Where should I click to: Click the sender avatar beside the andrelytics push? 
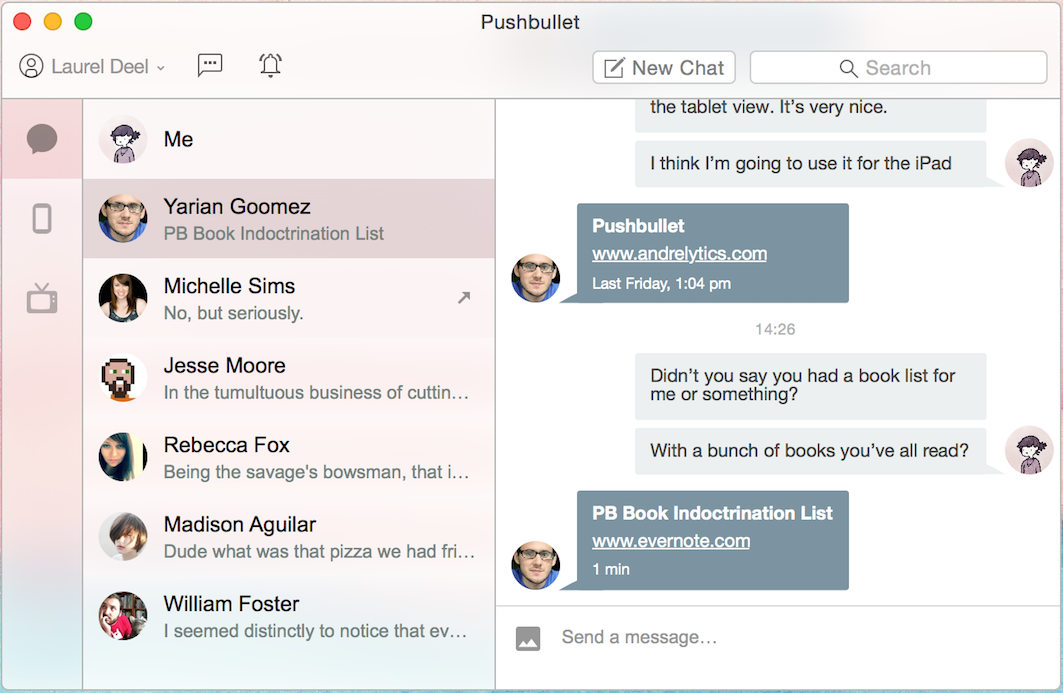click(x=536, y=278)
